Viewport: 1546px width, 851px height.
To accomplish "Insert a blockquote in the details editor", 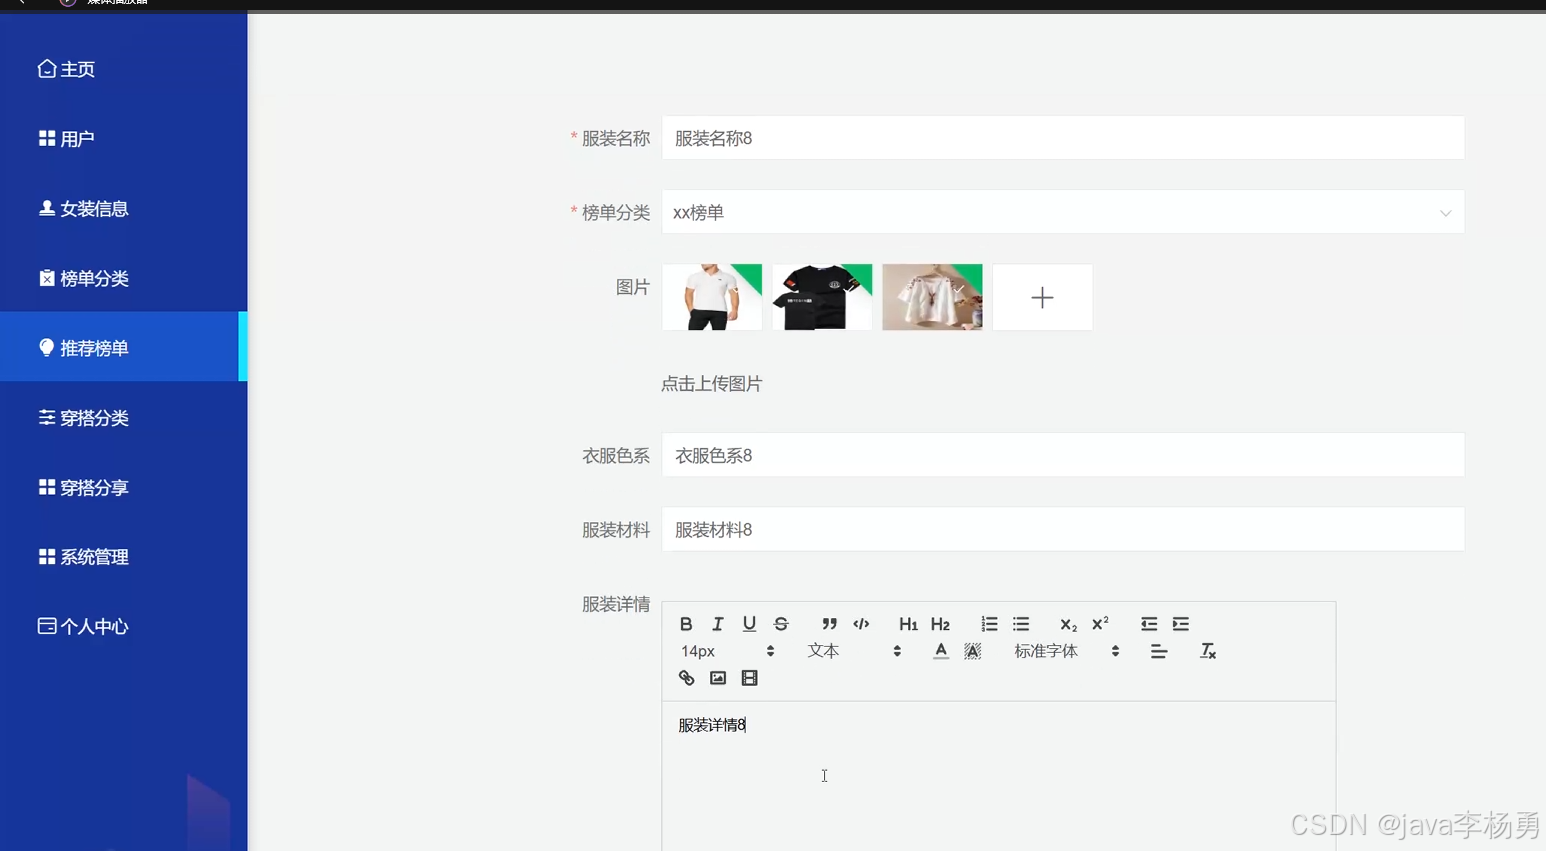I will [x=829, y=623].
